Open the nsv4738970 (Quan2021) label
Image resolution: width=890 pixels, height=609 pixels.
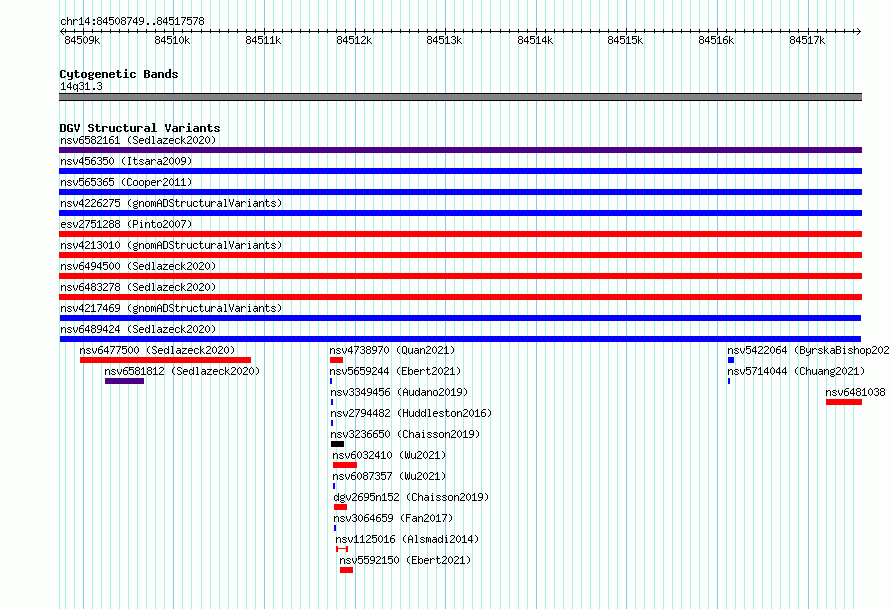click(392, 350)
